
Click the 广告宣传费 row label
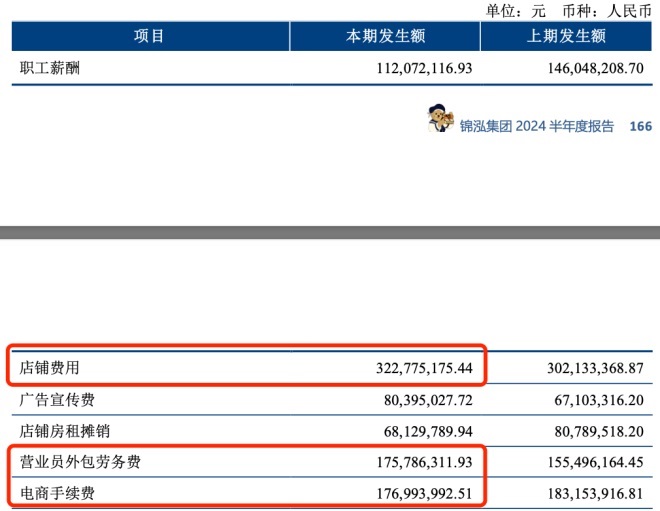(x=55, y=400)
